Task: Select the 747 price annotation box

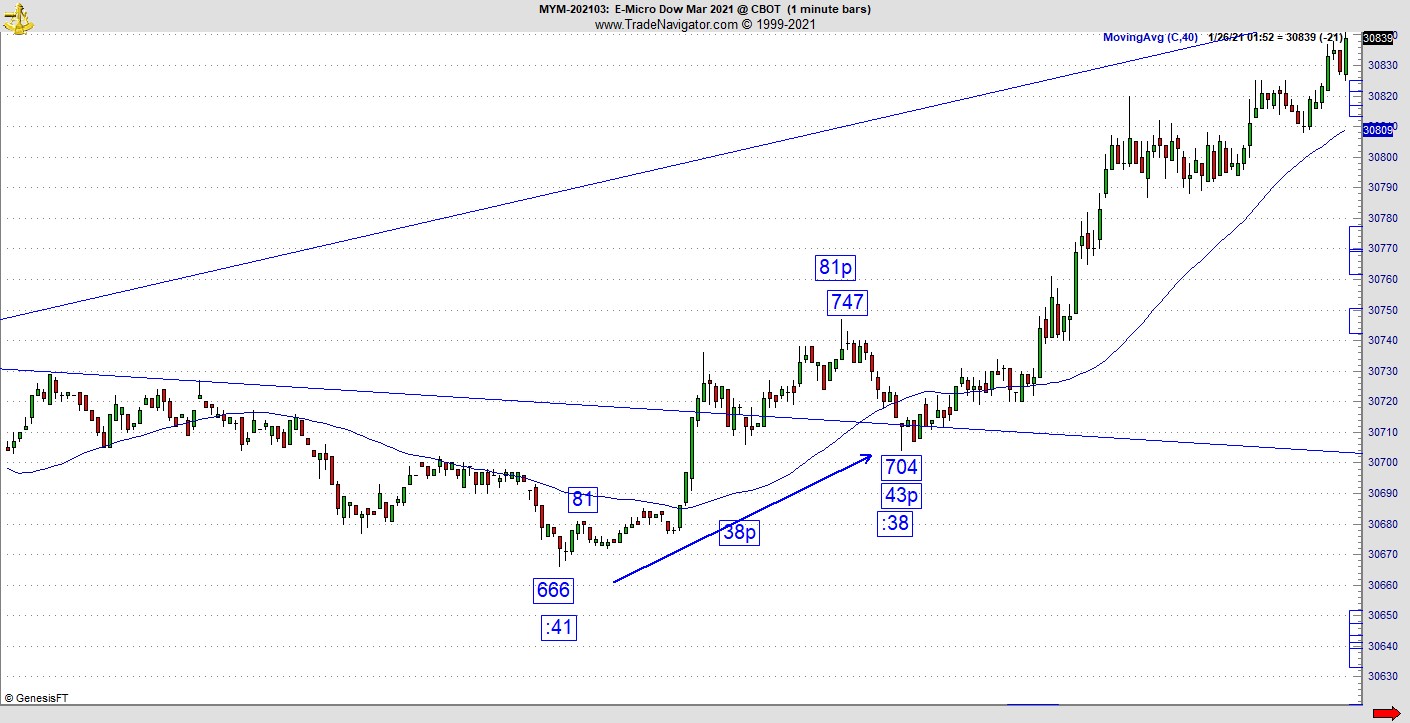Action: point(846,302)
